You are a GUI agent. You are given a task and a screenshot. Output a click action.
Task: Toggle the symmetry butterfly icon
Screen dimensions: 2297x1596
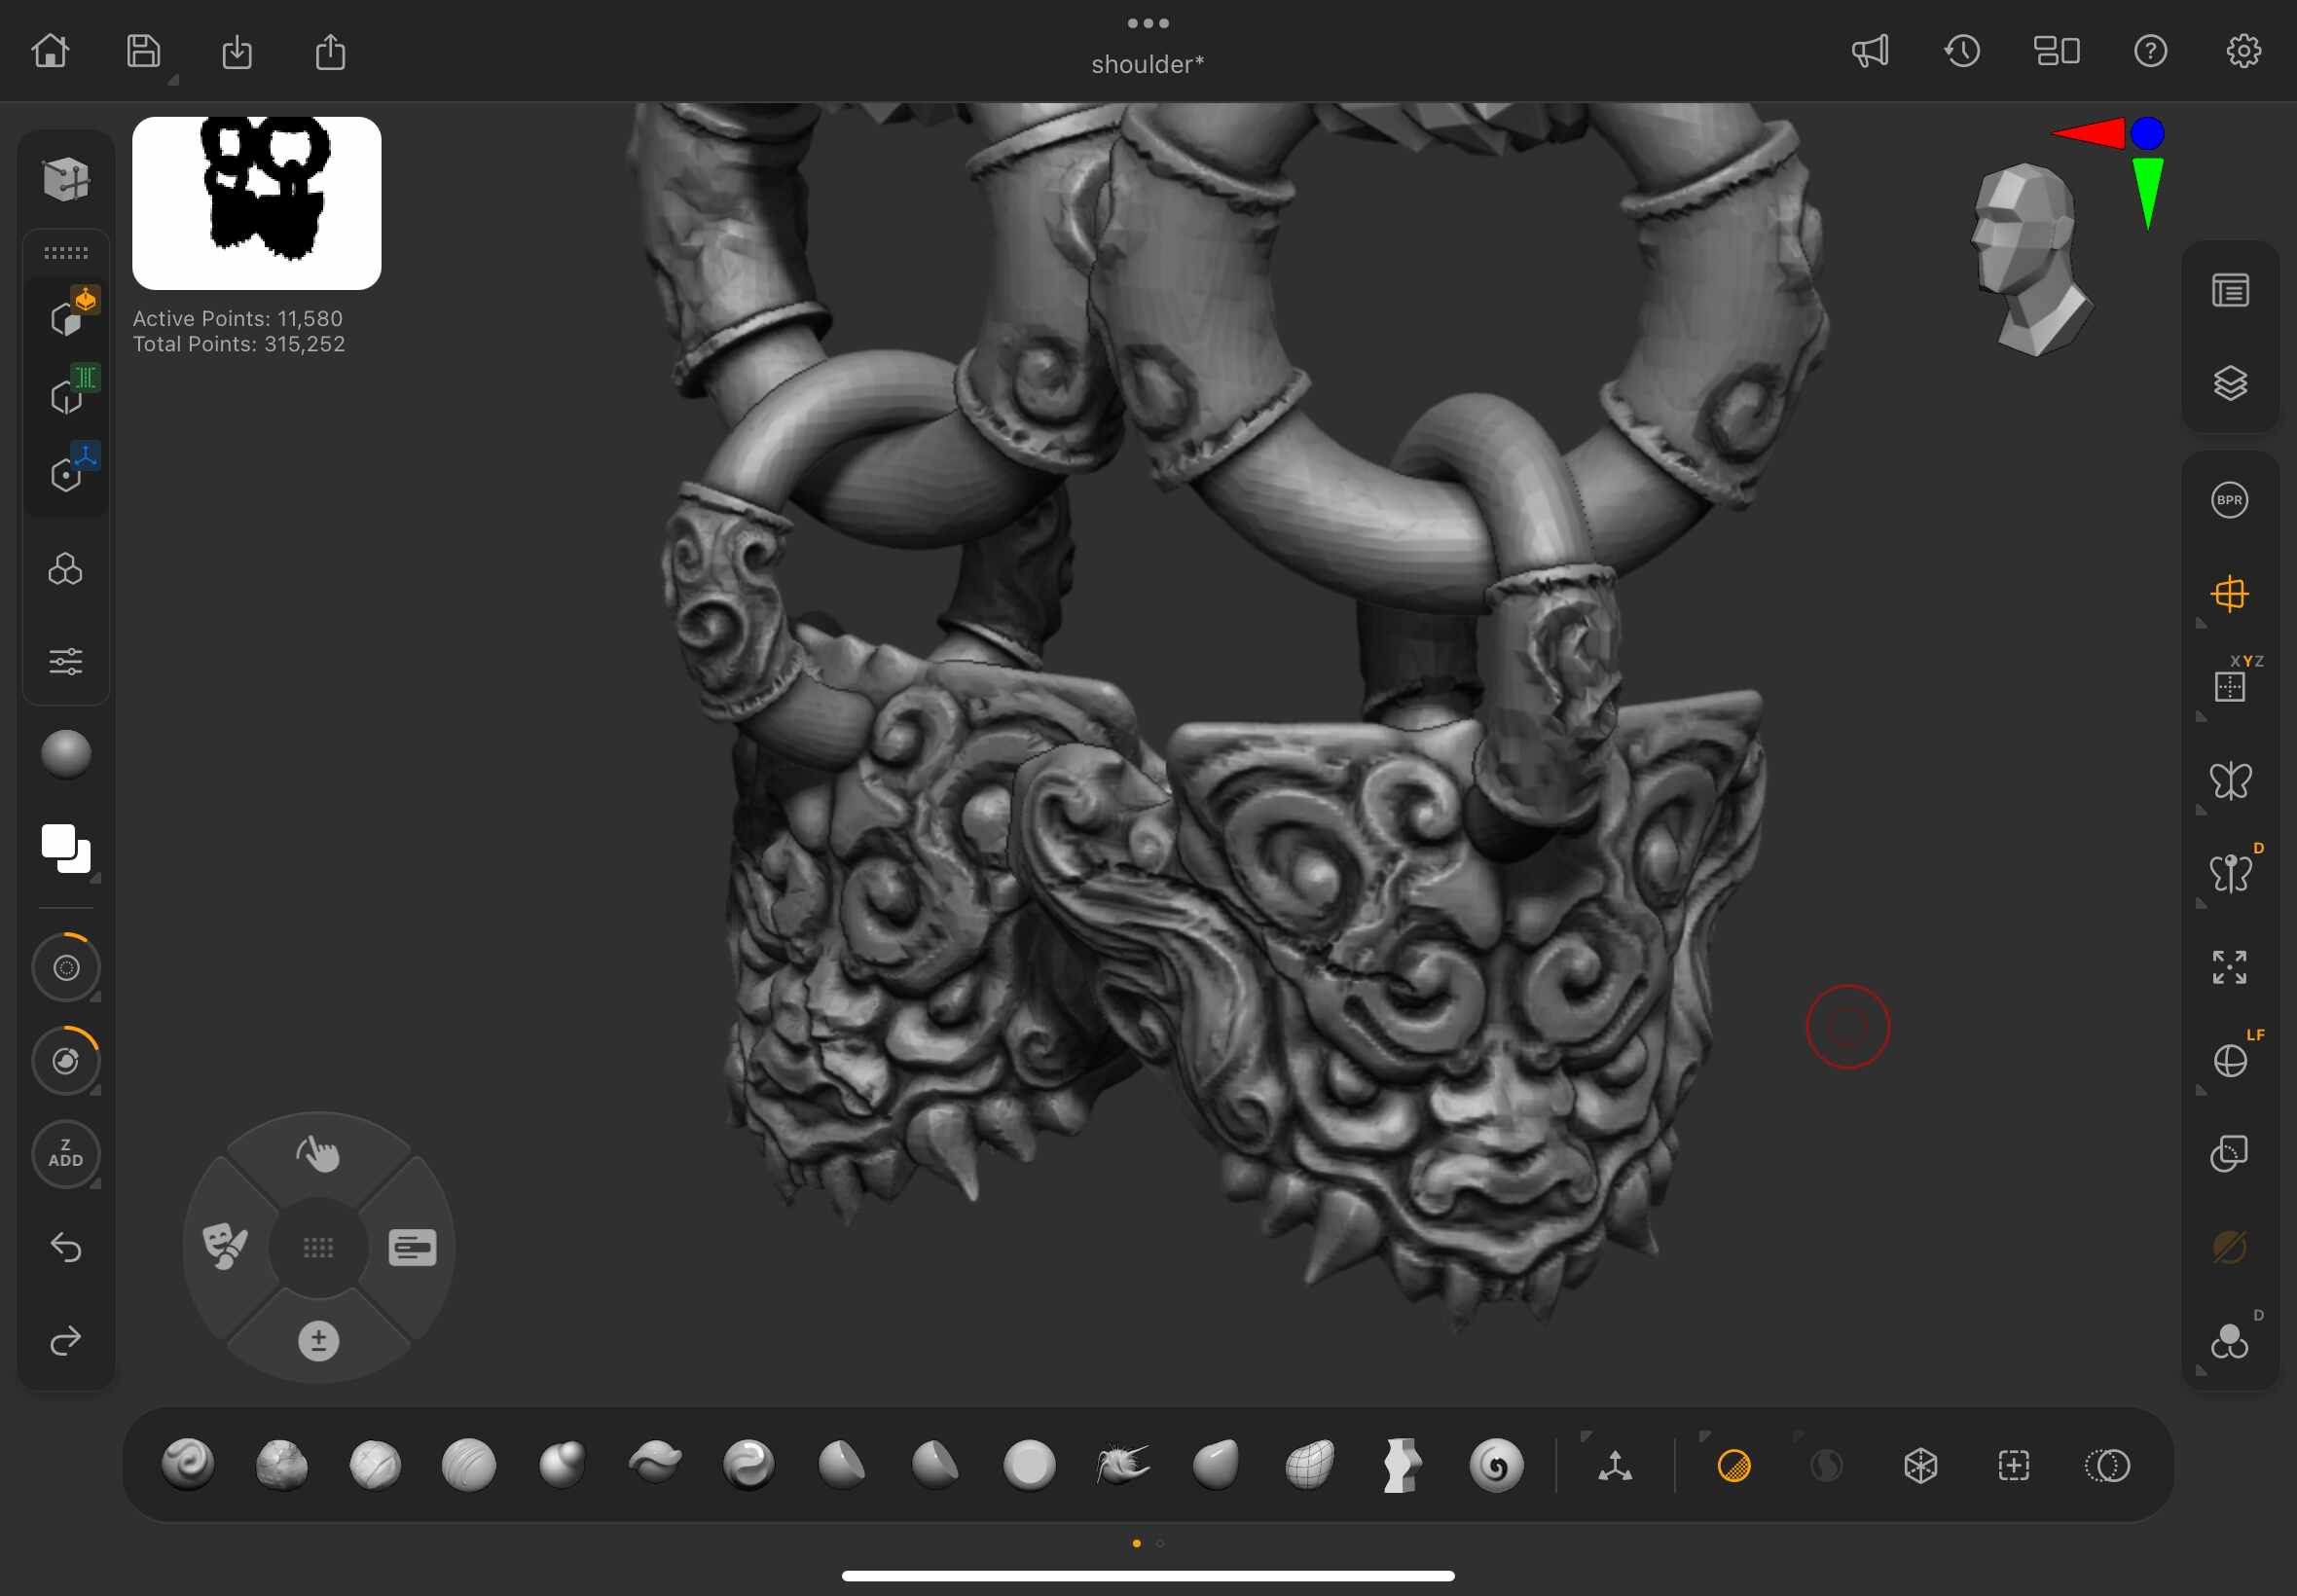2230,780
